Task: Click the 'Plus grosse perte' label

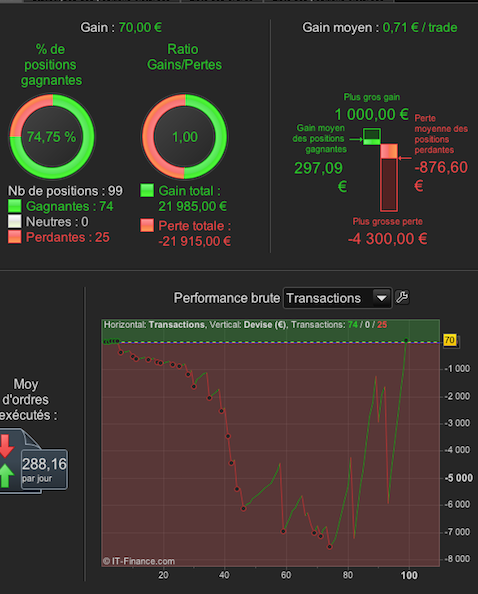Action: point(387,222)
